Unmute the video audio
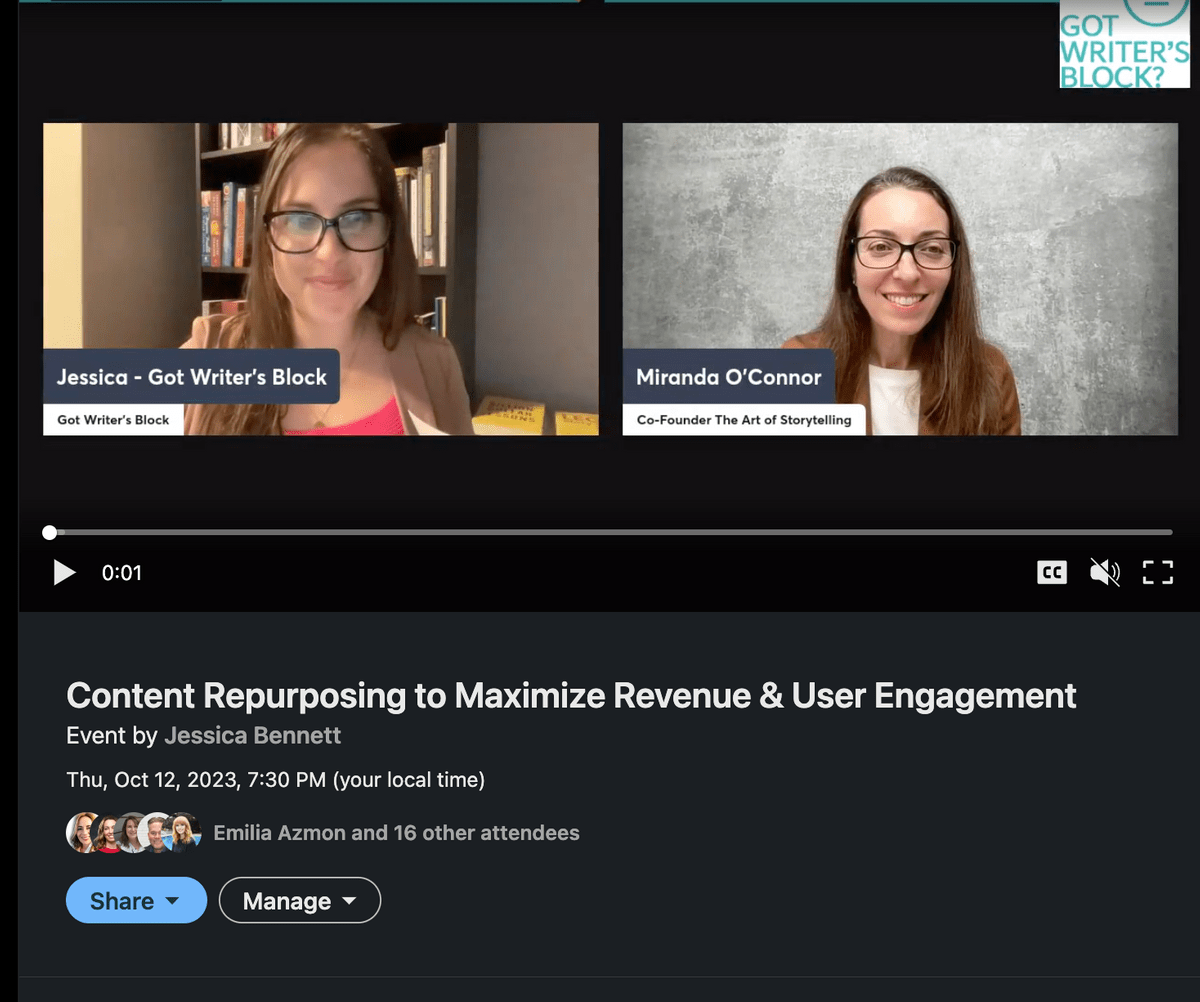 [1104, 573]
